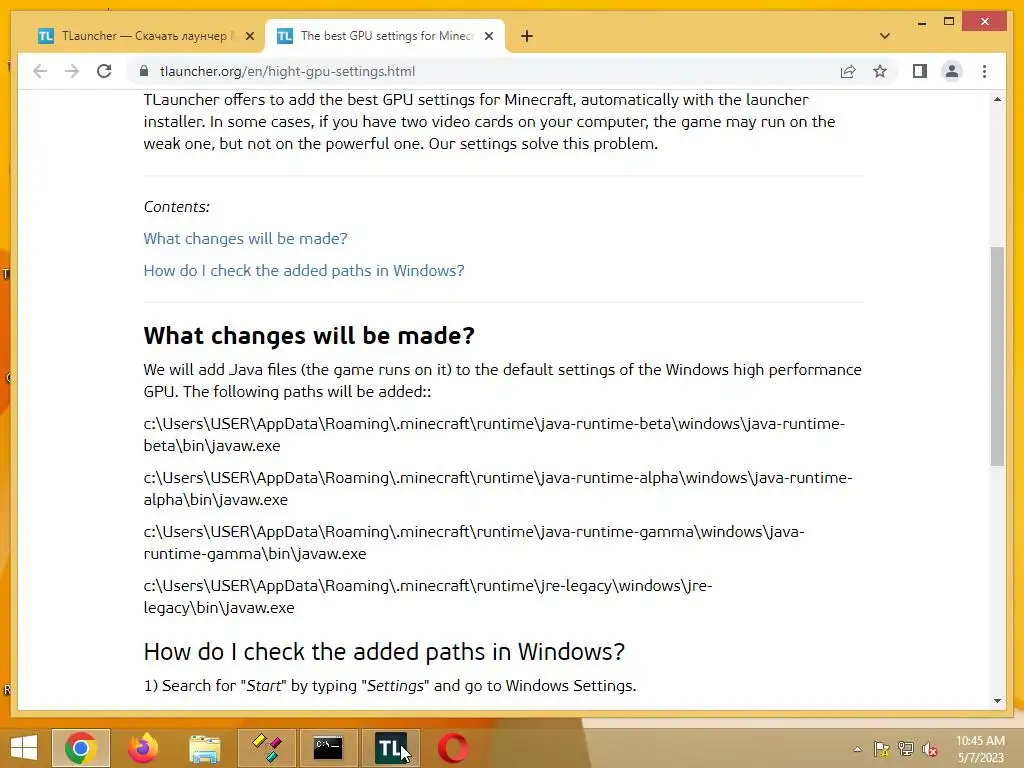Open the pencil tool app on taskbar
The image size is (1024, 768).
pyautogui.click(x=266, y=748)
